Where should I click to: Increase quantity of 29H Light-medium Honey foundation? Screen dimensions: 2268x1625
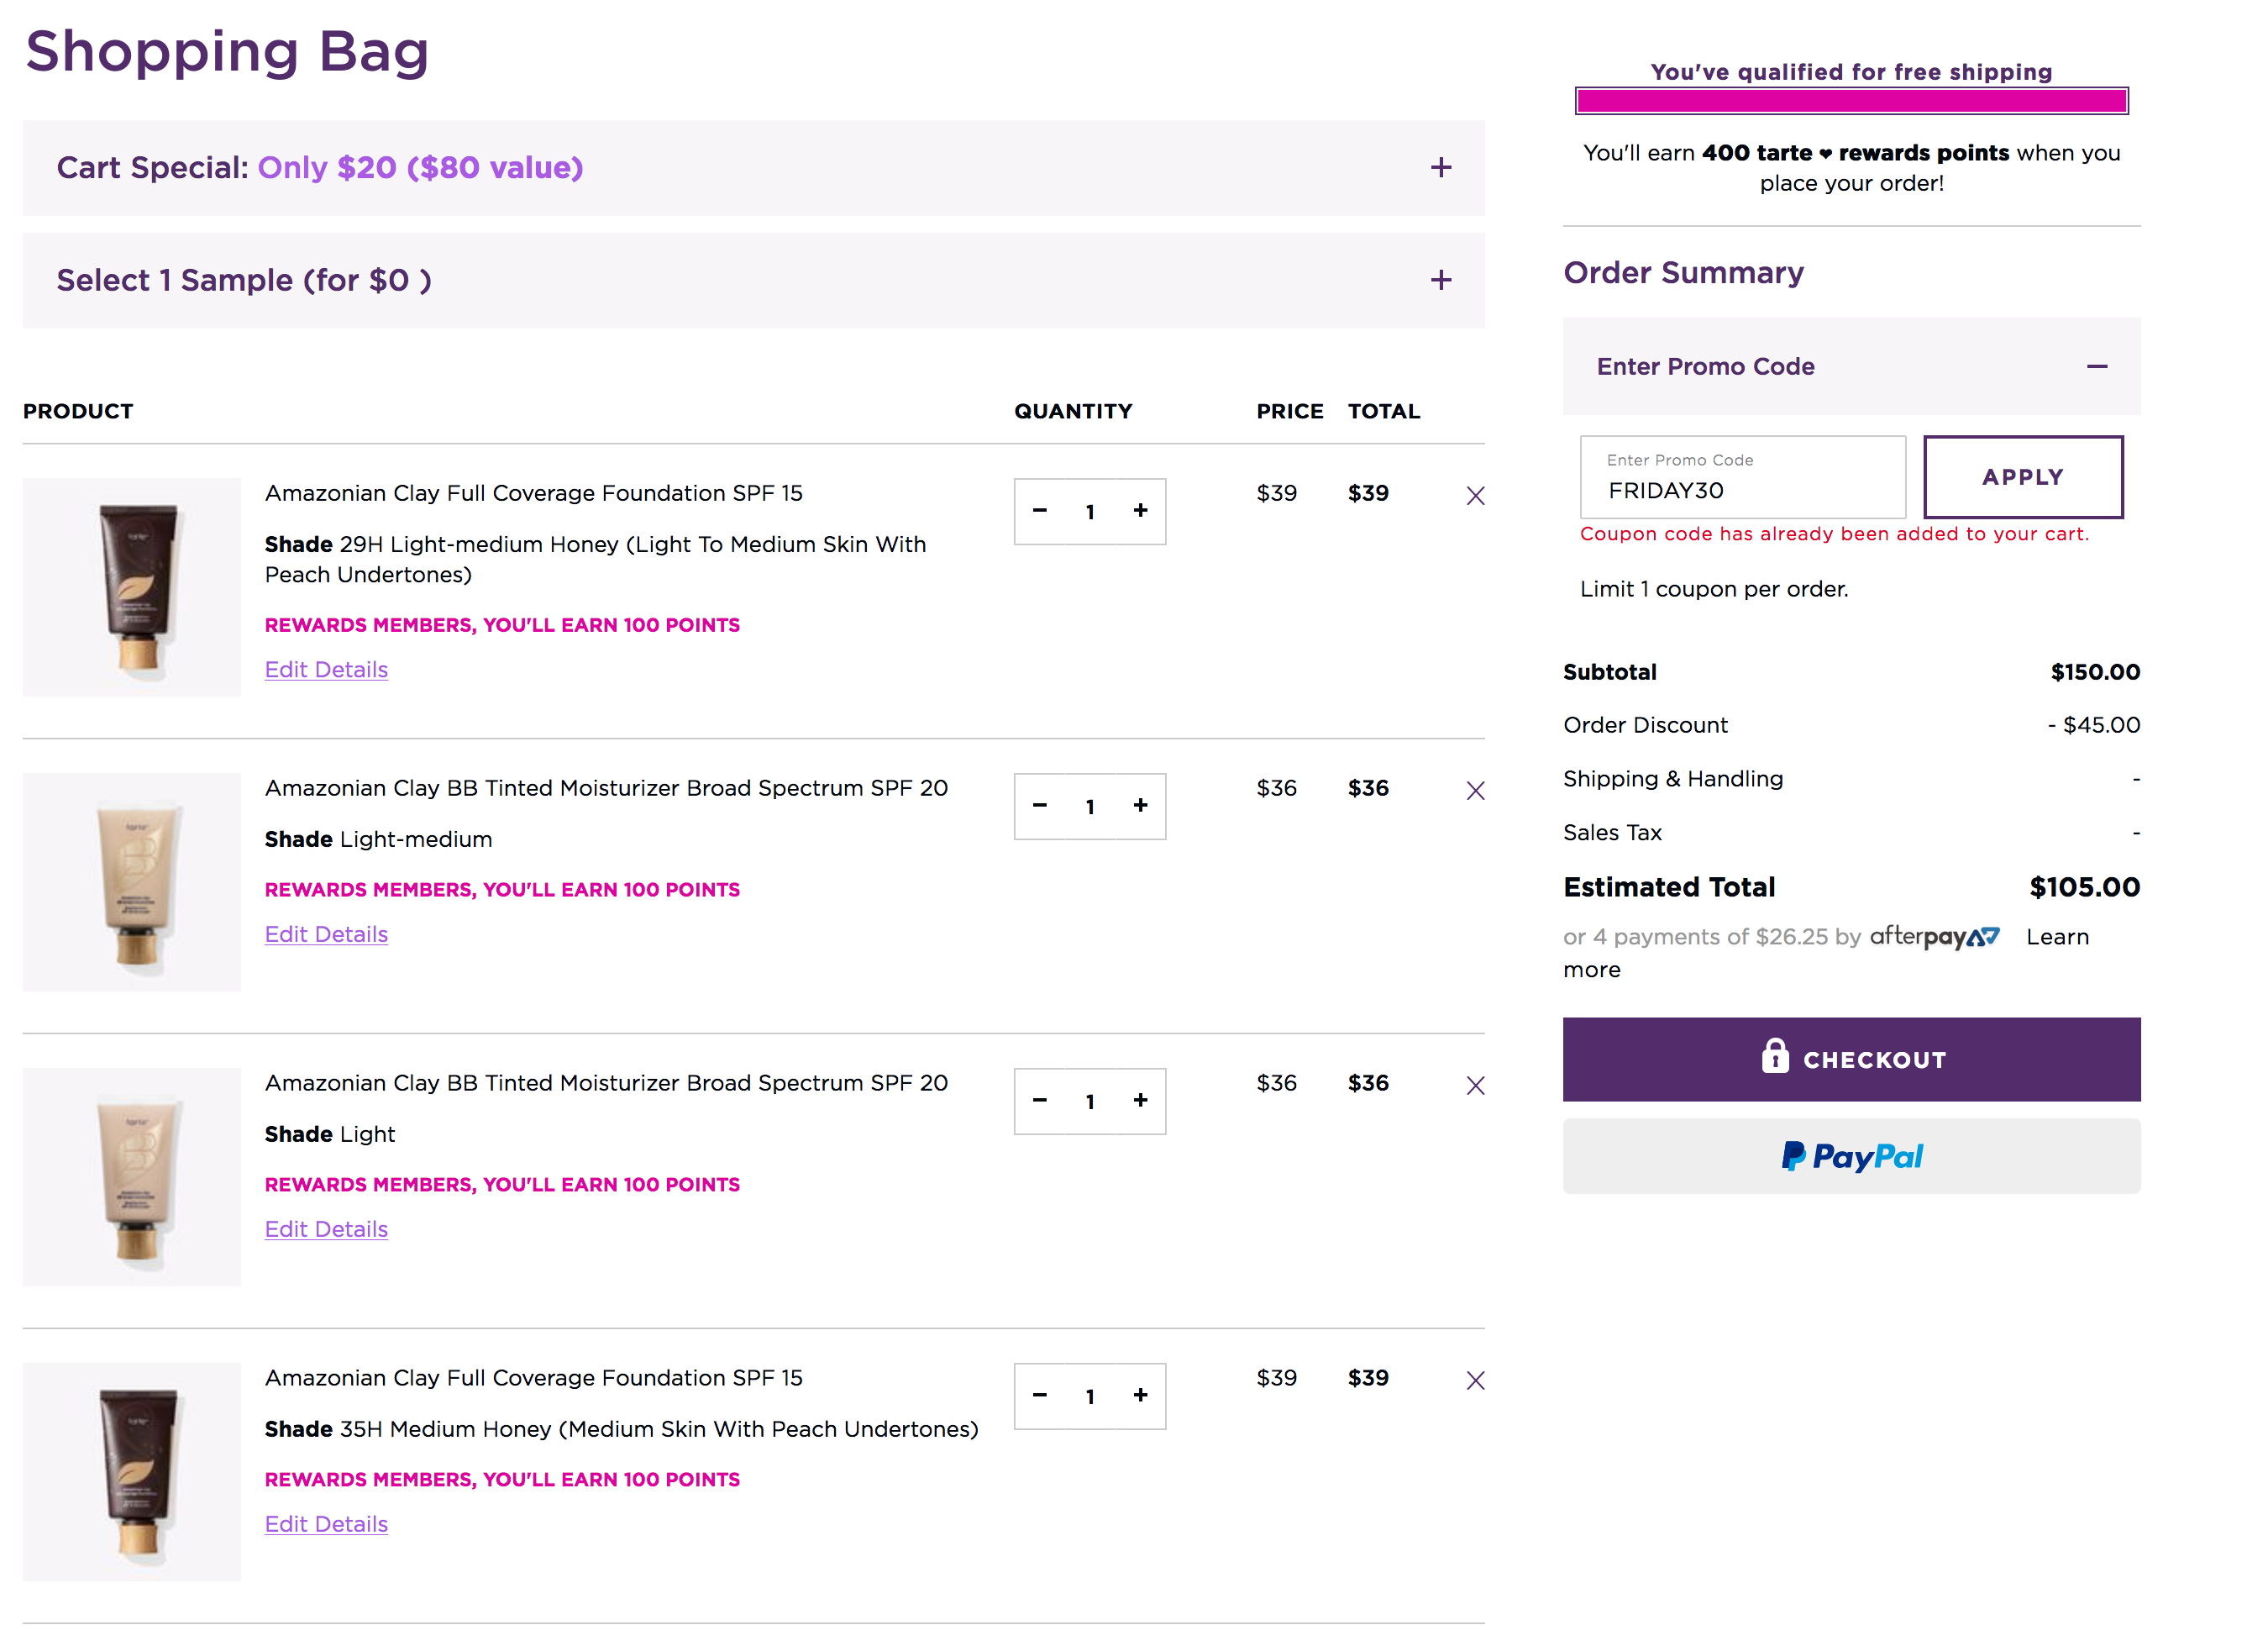(x=1140, y=511)
